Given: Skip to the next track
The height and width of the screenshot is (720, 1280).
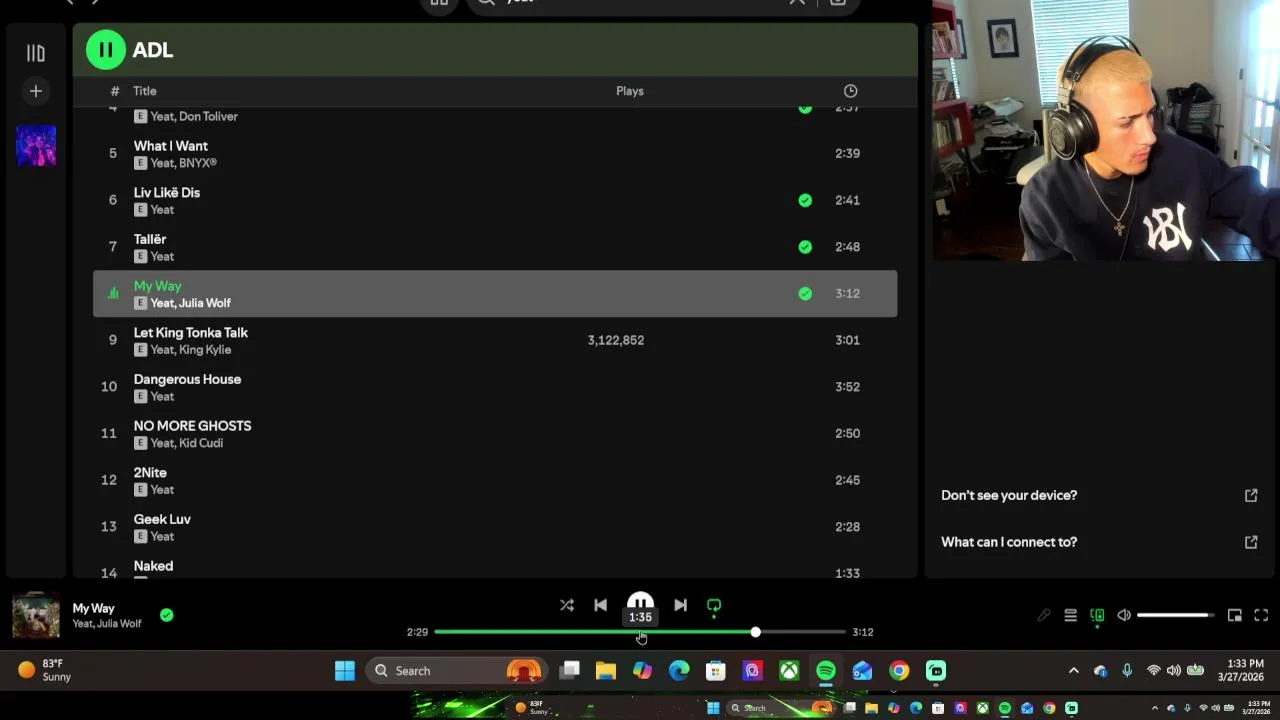Looking at the screenshot, I should tap(680, 605).
